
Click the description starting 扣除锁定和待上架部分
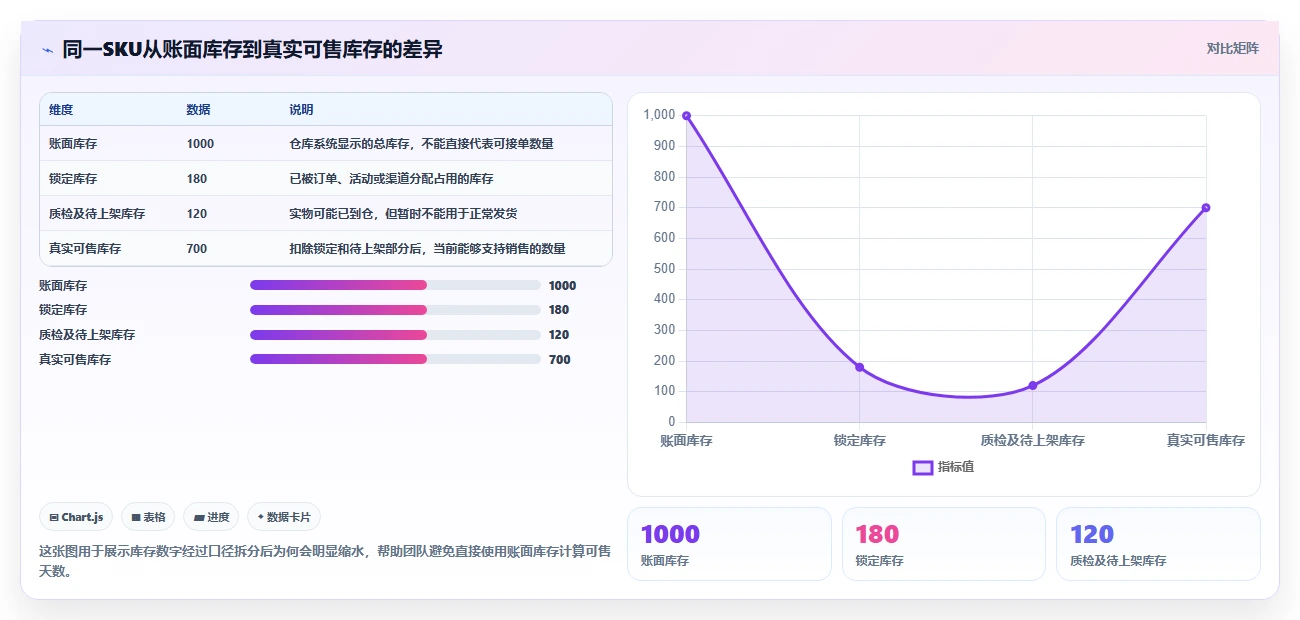[427, 249]
